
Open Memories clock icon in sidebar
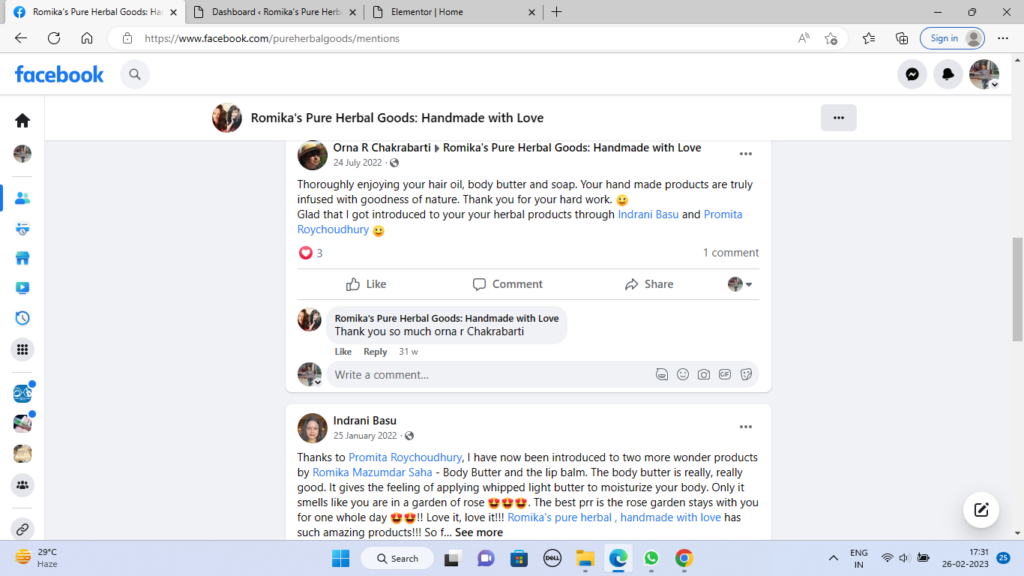22,319
